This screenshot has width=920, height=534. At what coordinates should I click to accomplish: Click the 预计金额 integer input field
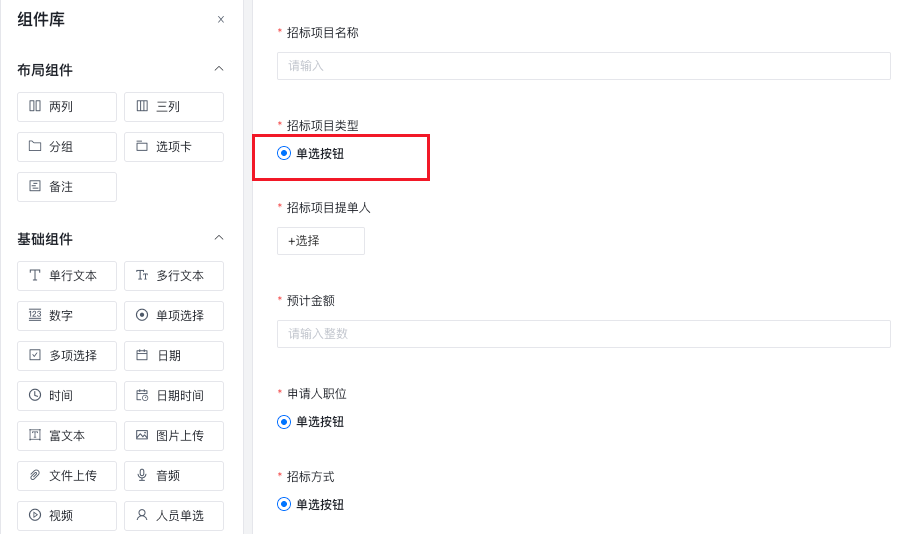pos(583,334)
